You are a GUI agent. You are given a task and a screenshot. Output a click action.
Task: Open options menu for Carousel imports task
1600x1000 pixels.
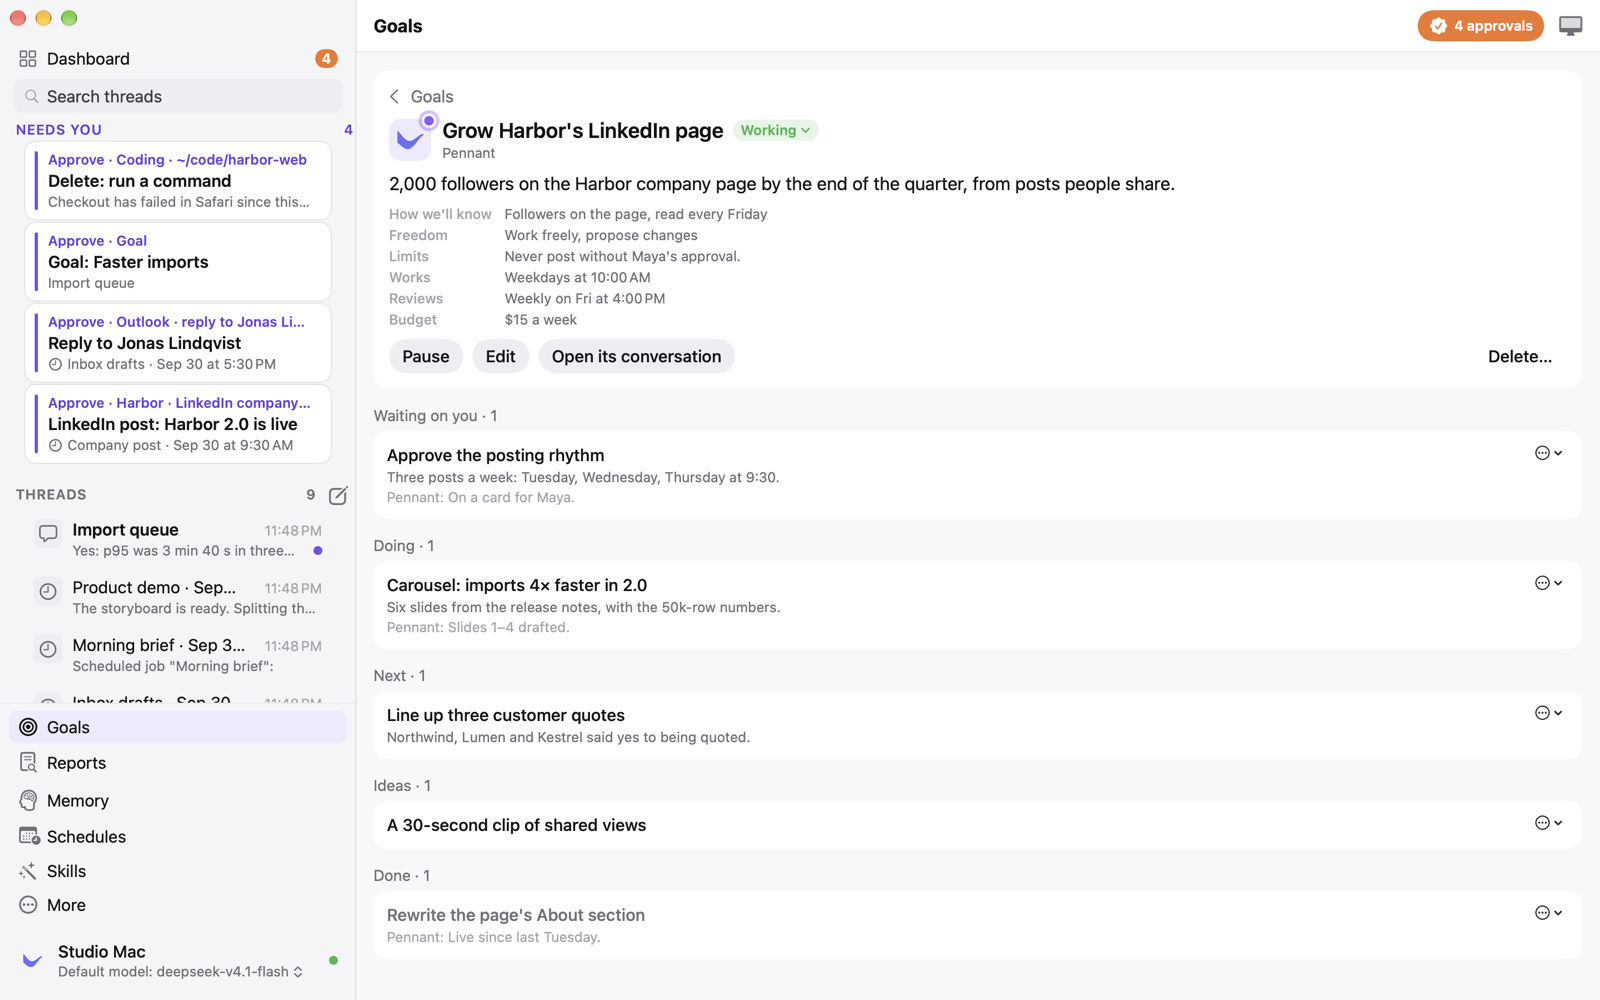(x=1548, y=583)
